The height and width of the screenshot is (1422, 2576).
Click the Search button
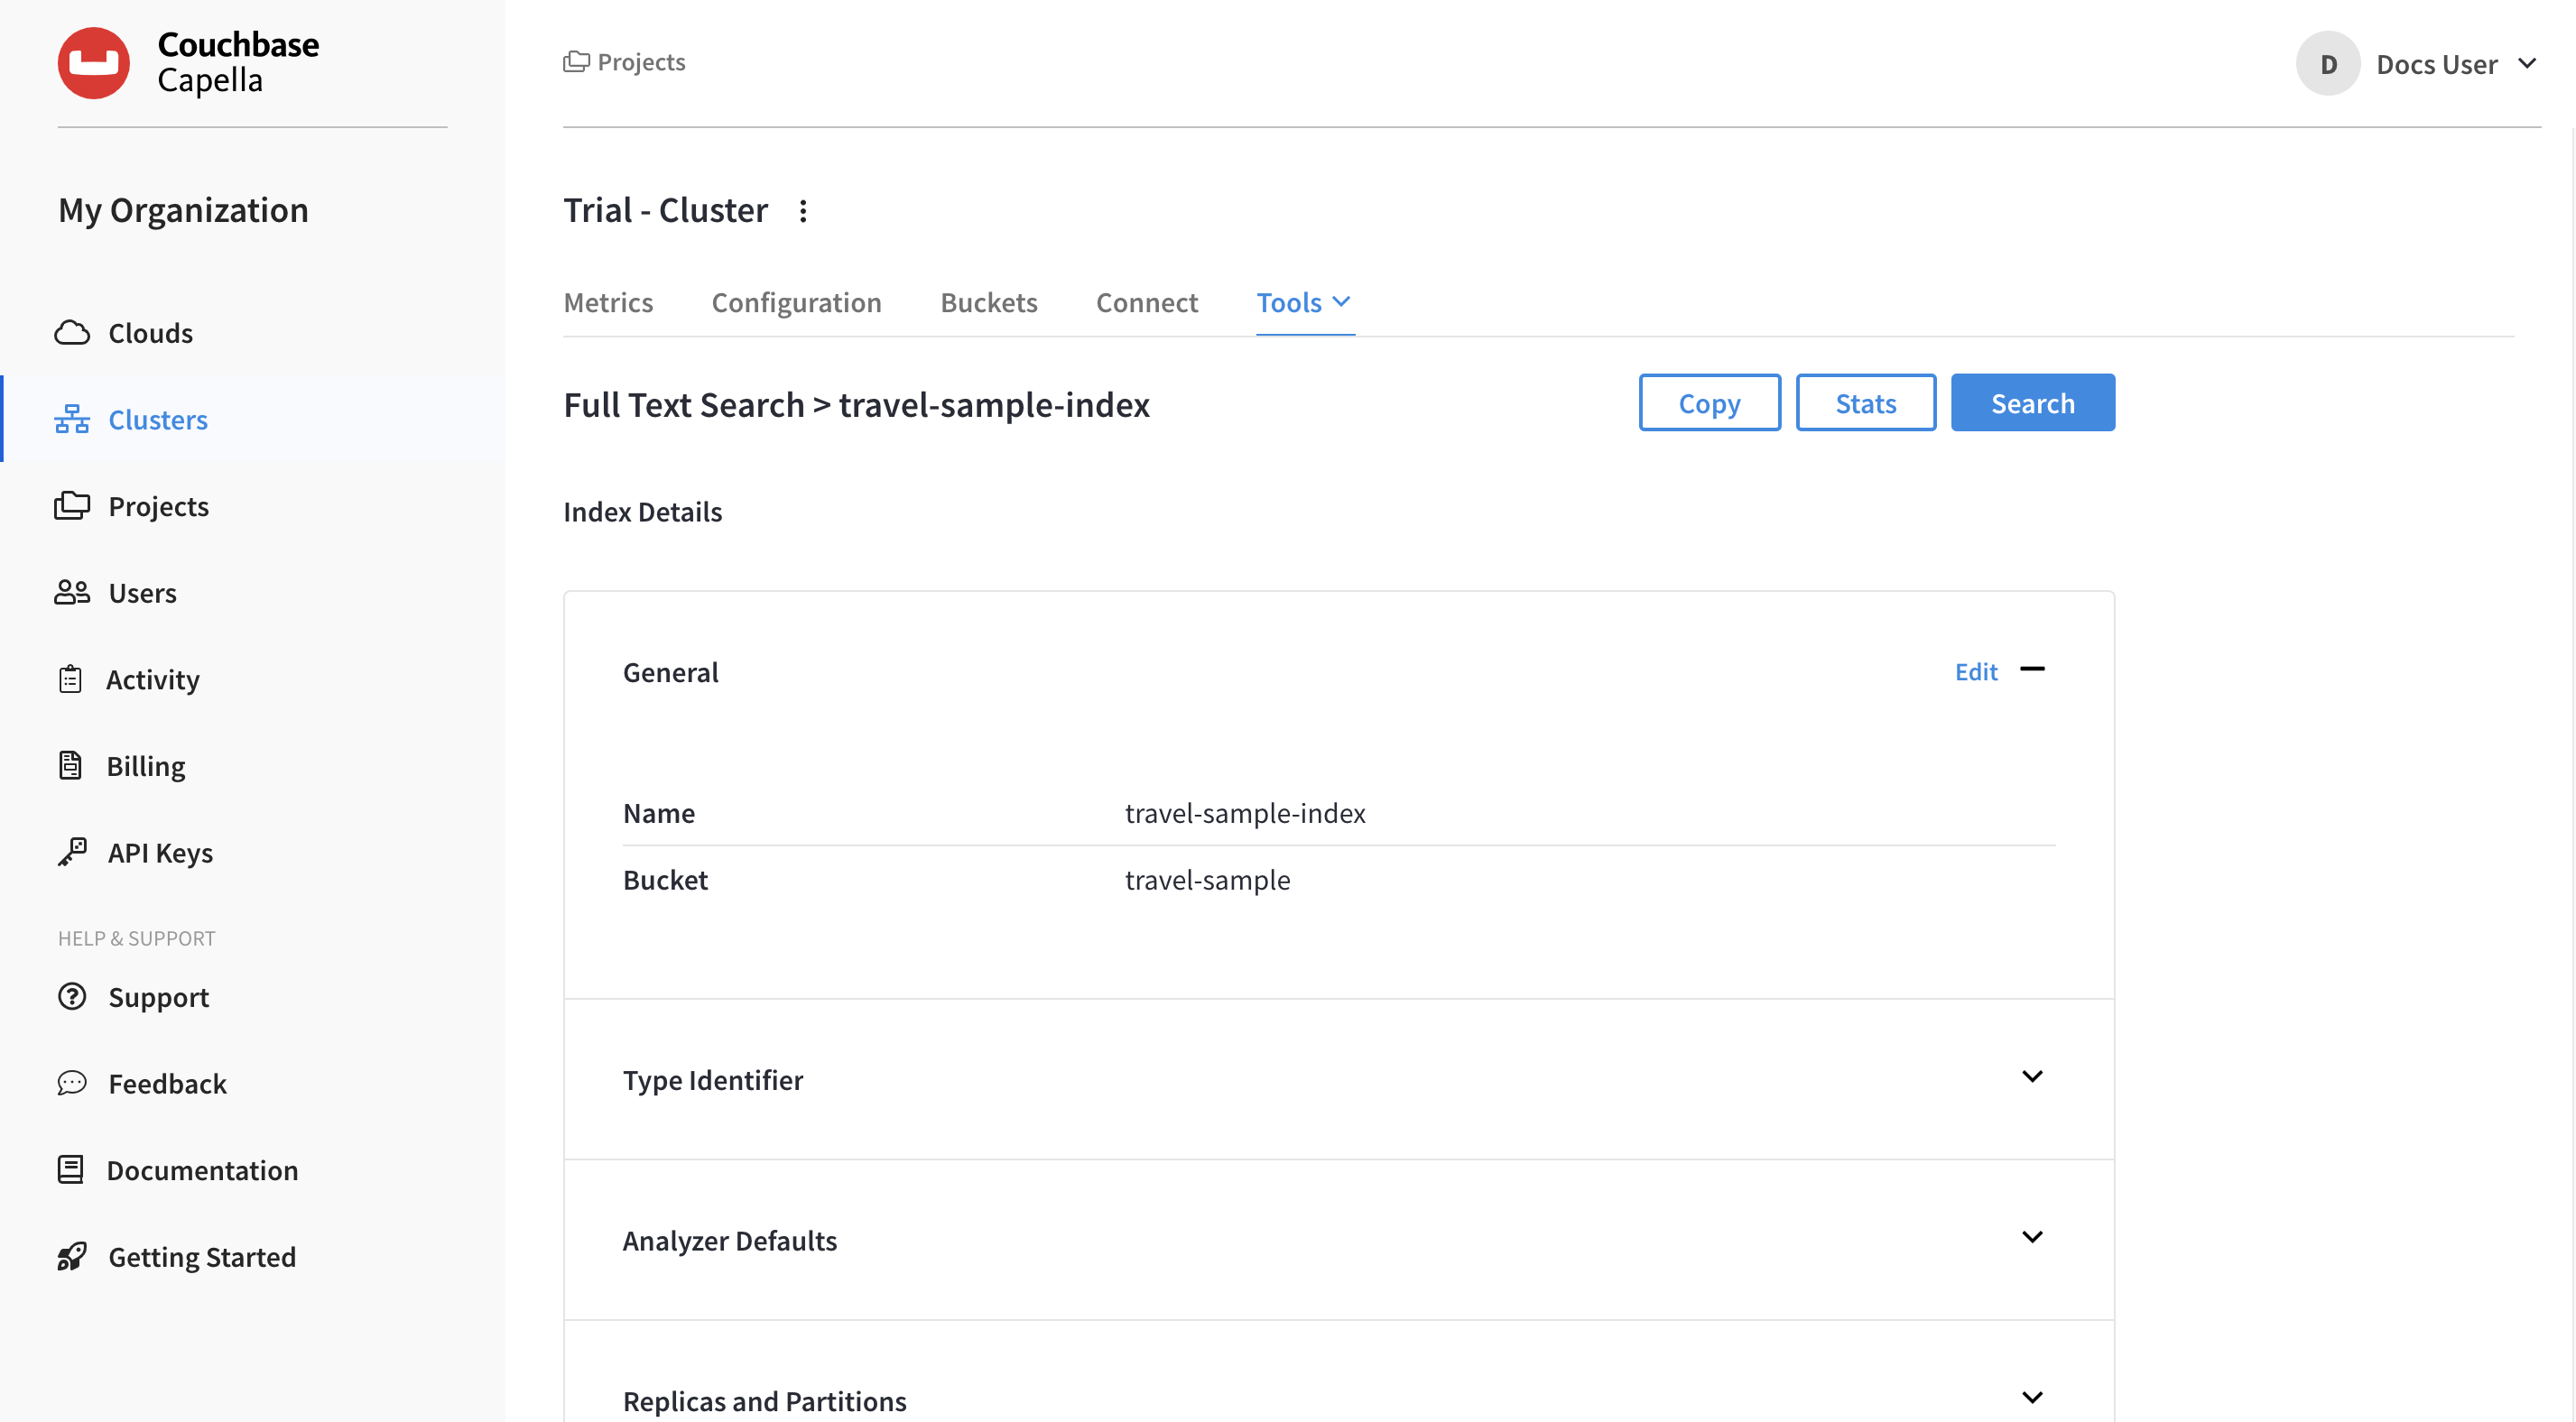[x=2032, y=403]
